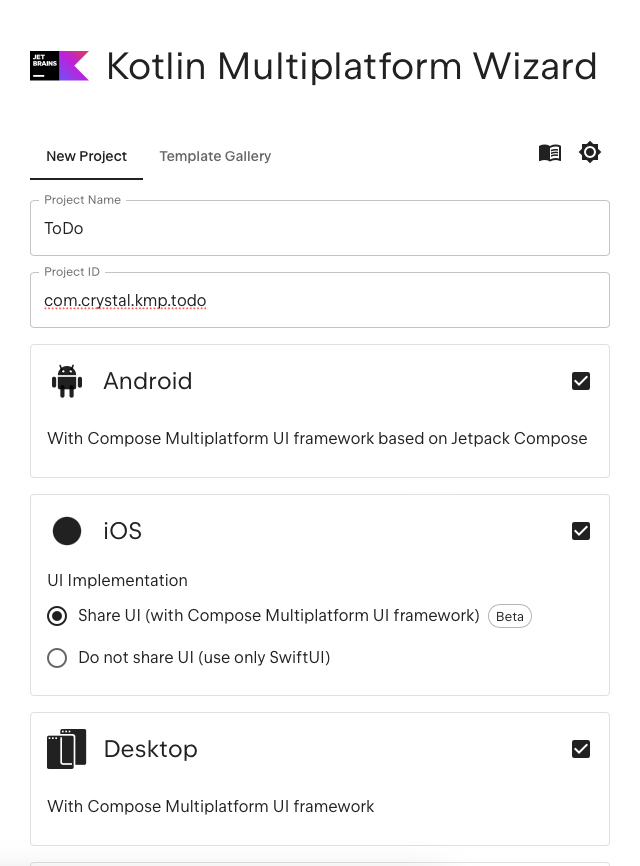Click the iOS heading text

coord(123,531)
